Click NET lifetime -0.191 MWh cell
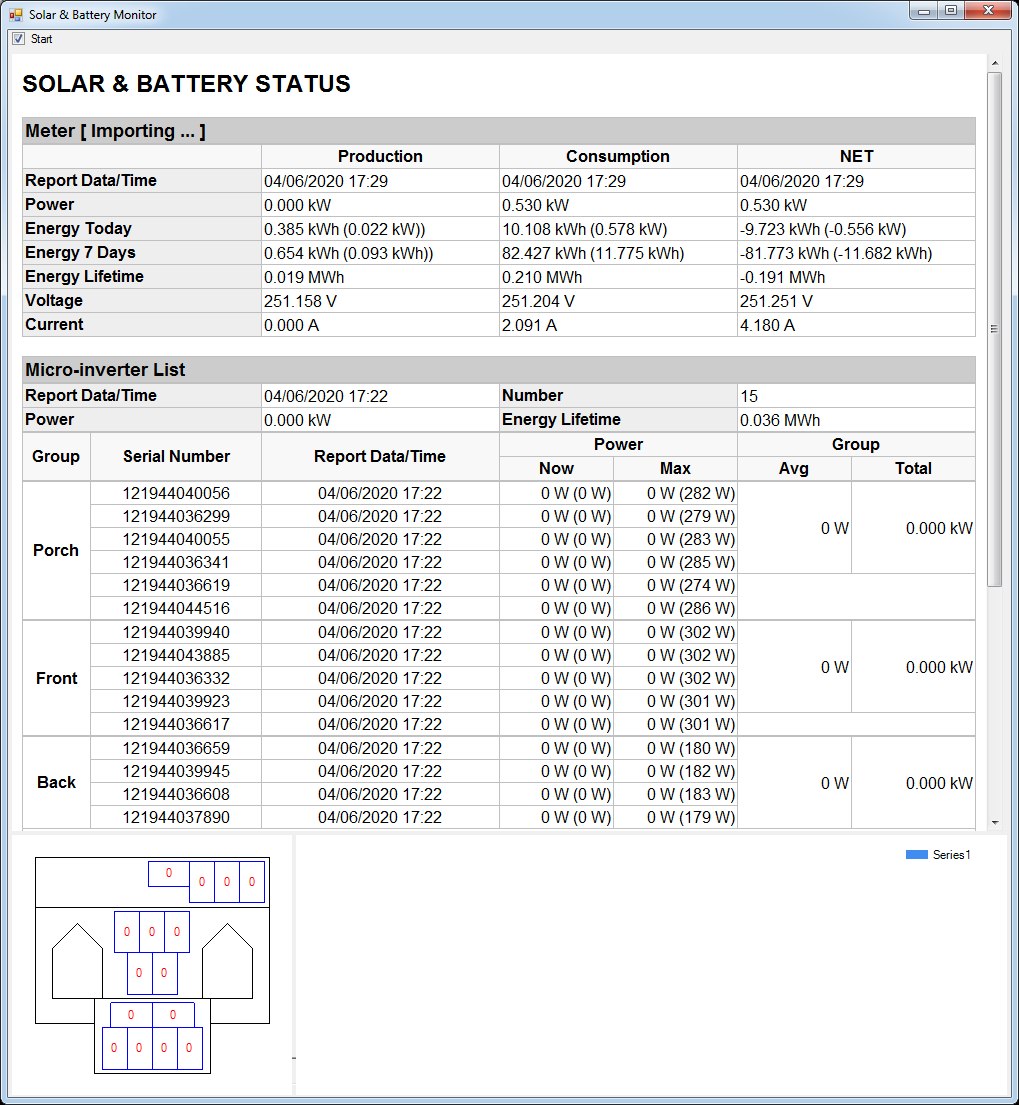 point(856,277)
